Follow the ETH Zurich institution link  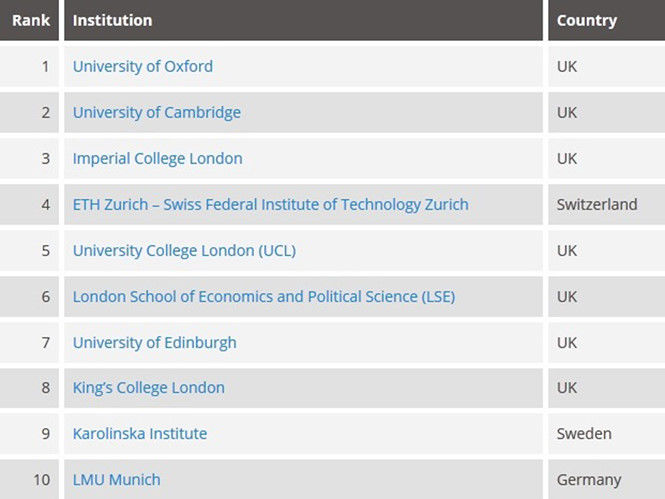[x=270, y=204]
